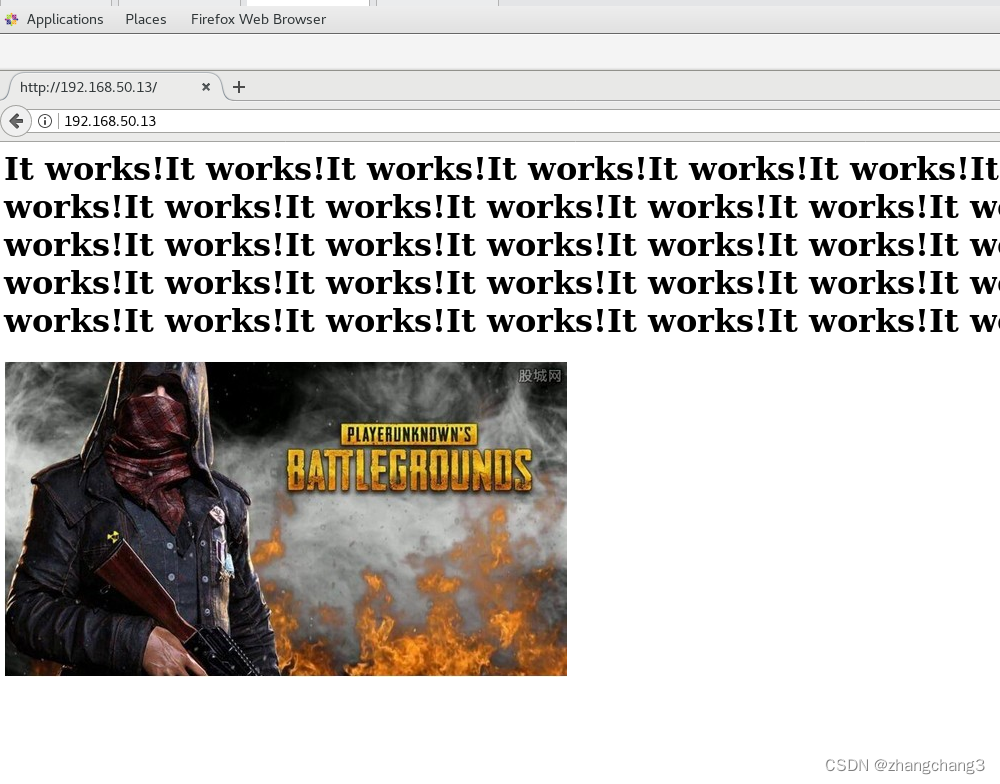Show site information icon
This screenshot has width=1000, height=784.
click(x=45, y=121)
